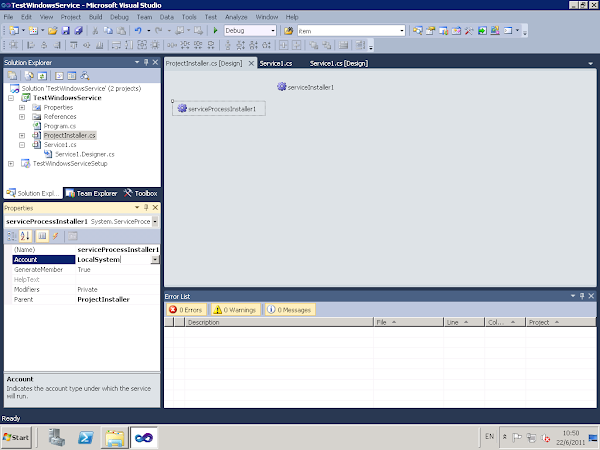The image size is (600, 450).
Task: Close the ProjectInstaller.cs [Design] tab
Action: pyautogui.click(x=251, y=64)
